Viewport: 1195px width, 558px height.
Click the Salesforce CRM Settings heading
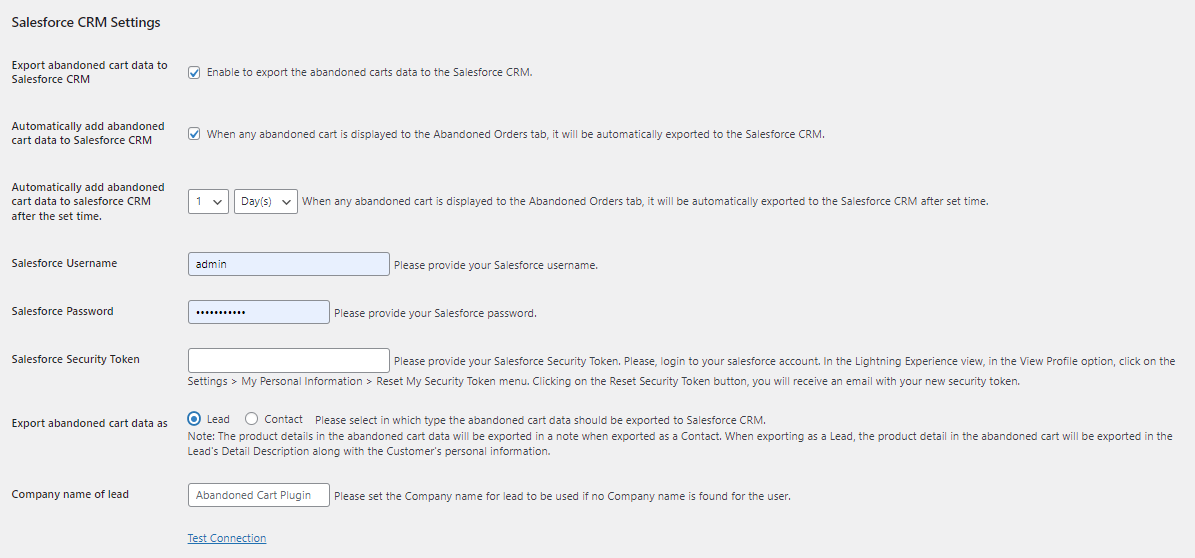pyautogui.click(x=86, y=22)
